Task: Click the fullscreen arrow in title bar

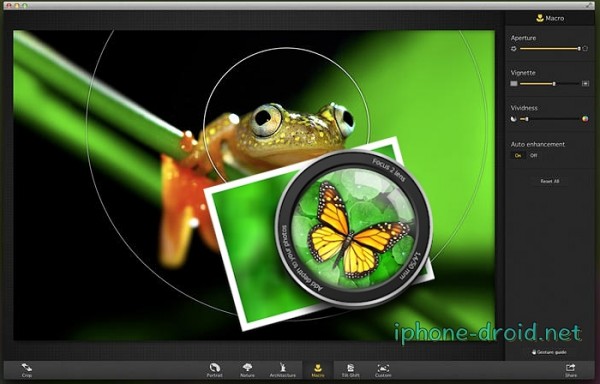Action: point(589,5)
